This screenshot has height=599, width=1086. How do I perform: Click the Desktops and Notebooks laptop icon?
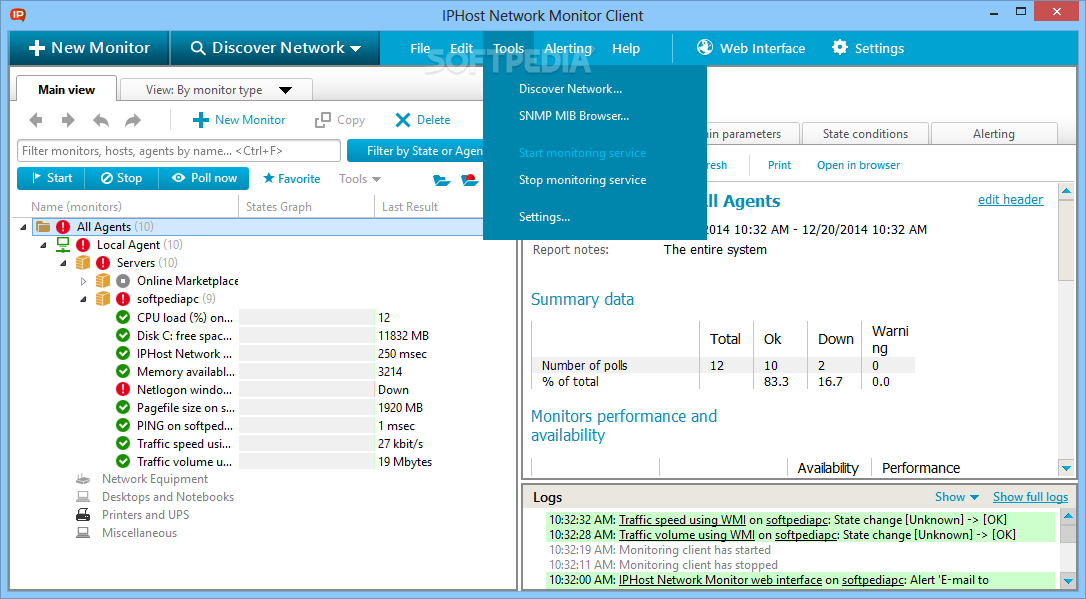[83, 497]
